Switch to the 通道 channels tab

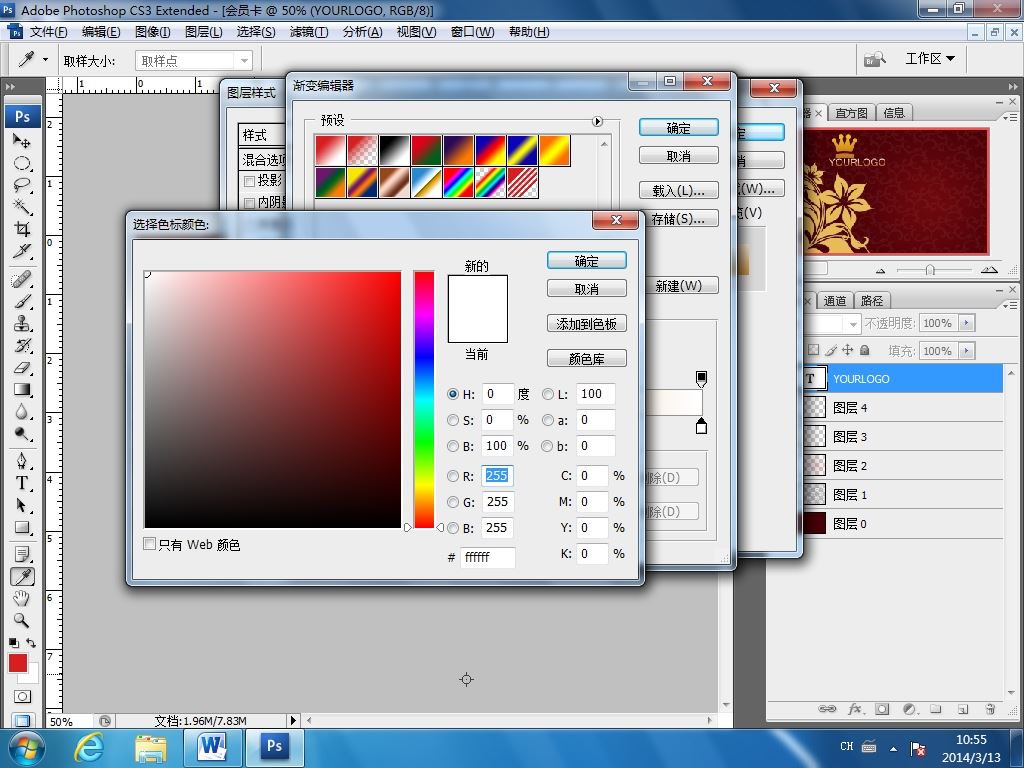pyautogui.click(x=835, y=300)
